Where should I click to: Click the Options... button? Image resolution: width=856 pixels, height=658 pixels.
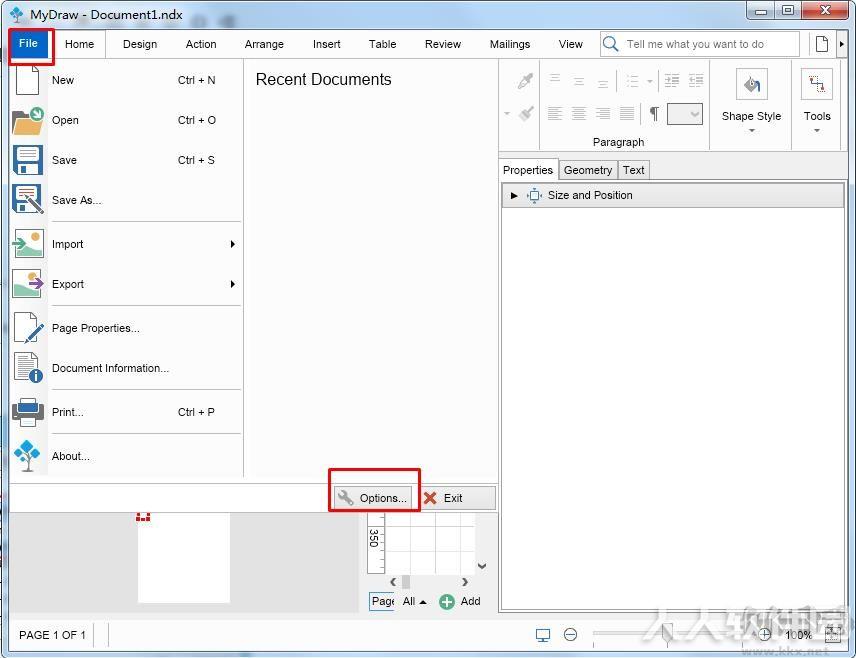point(374,498)
